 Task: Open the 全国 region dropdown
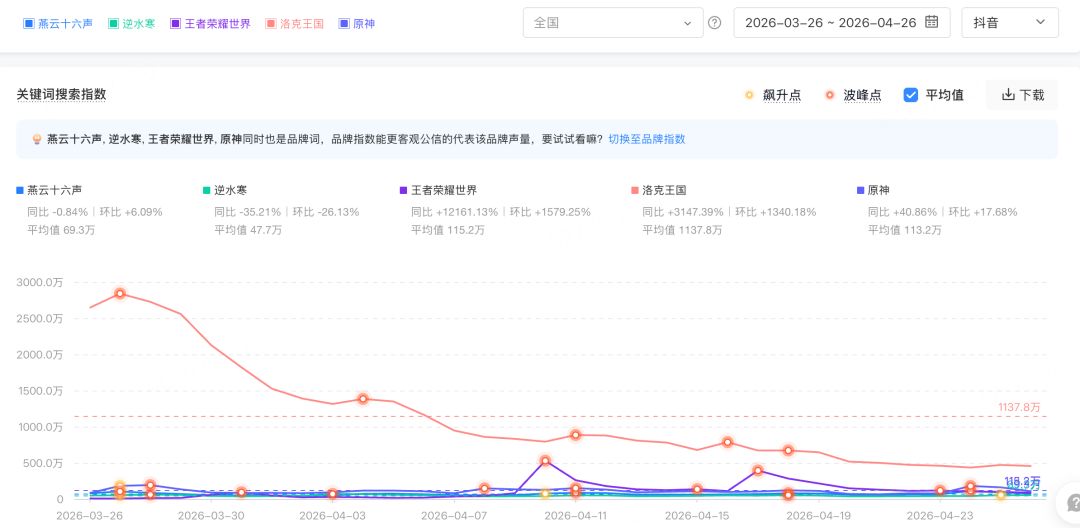pyautogui.click(x=613, y=23)
